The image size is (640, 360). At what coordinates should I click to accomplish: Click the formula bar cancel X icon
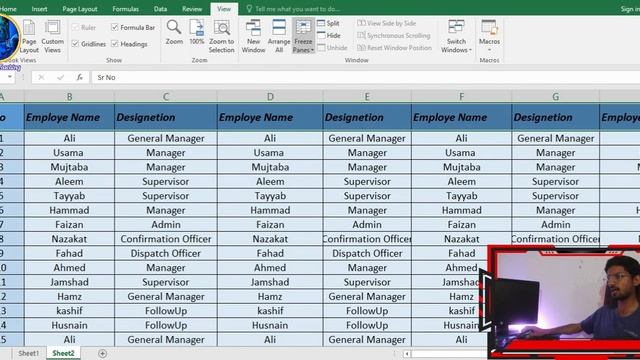tap(41, 77)
